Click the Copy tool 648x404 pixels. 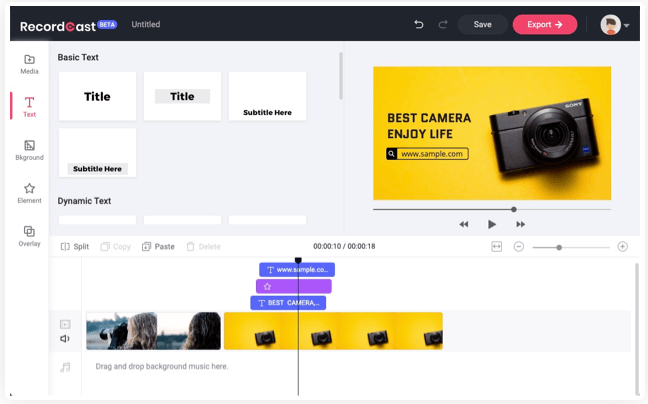[116, 247]
